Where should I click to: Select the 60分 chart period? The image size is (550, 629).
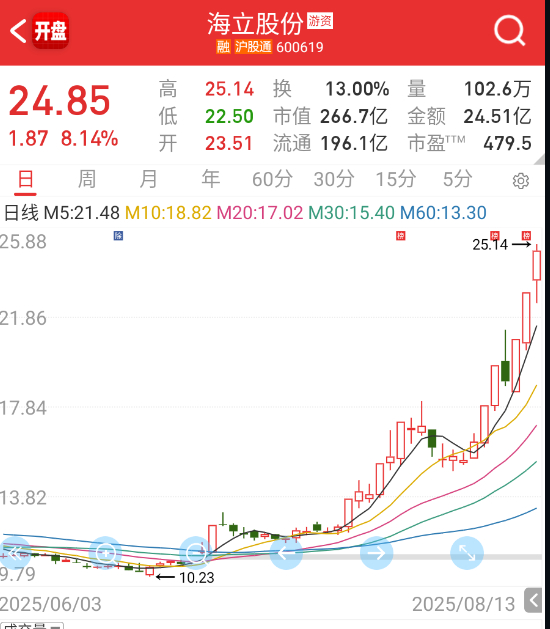tap(272, 179)
